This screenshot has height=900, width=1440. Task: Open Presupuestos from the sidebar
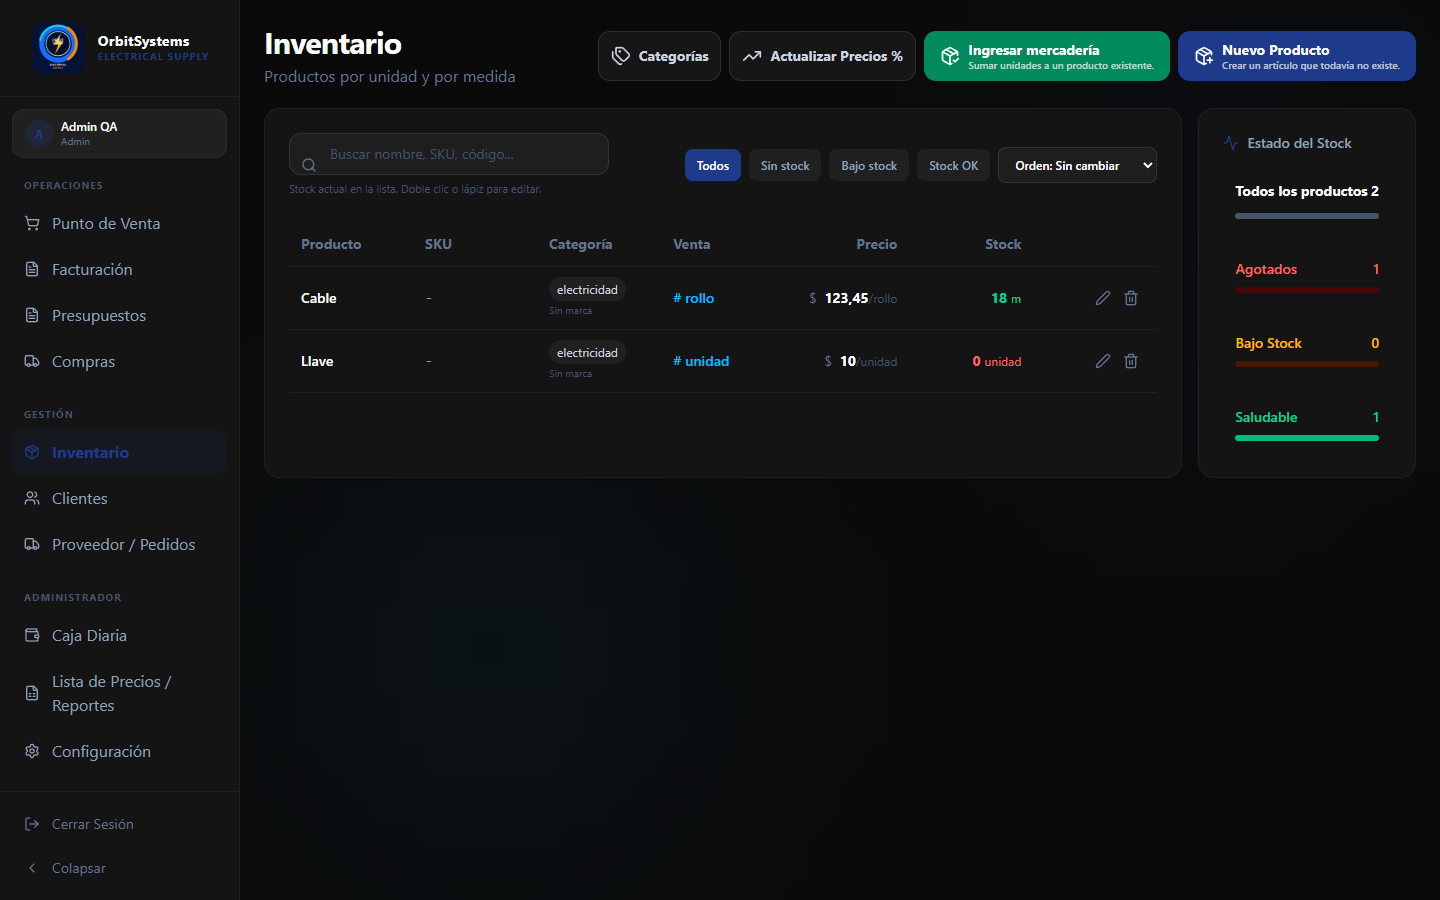pyautogui.click(x=120, y=315)
